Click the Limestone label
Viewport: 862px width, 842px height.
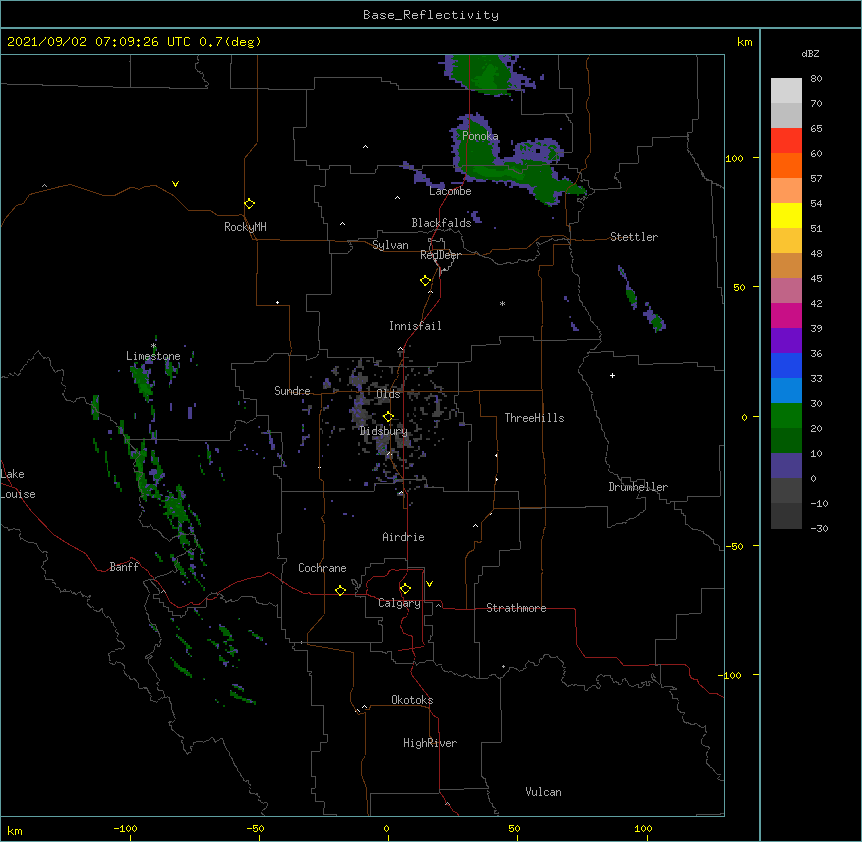[x=153, y=356]
